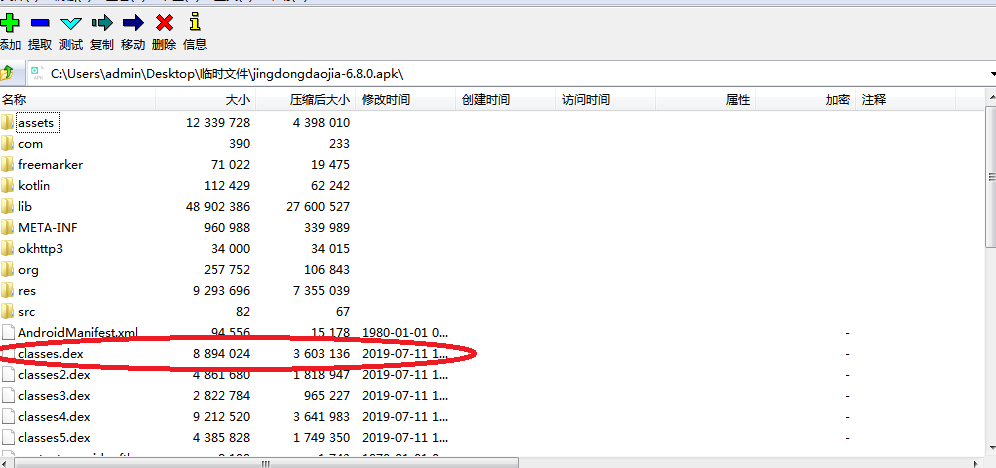Sort by Accessed time (访问时间) header
The width and height of the screenshot is (996, 468).
pyautogui.click(x=605, y=100)
